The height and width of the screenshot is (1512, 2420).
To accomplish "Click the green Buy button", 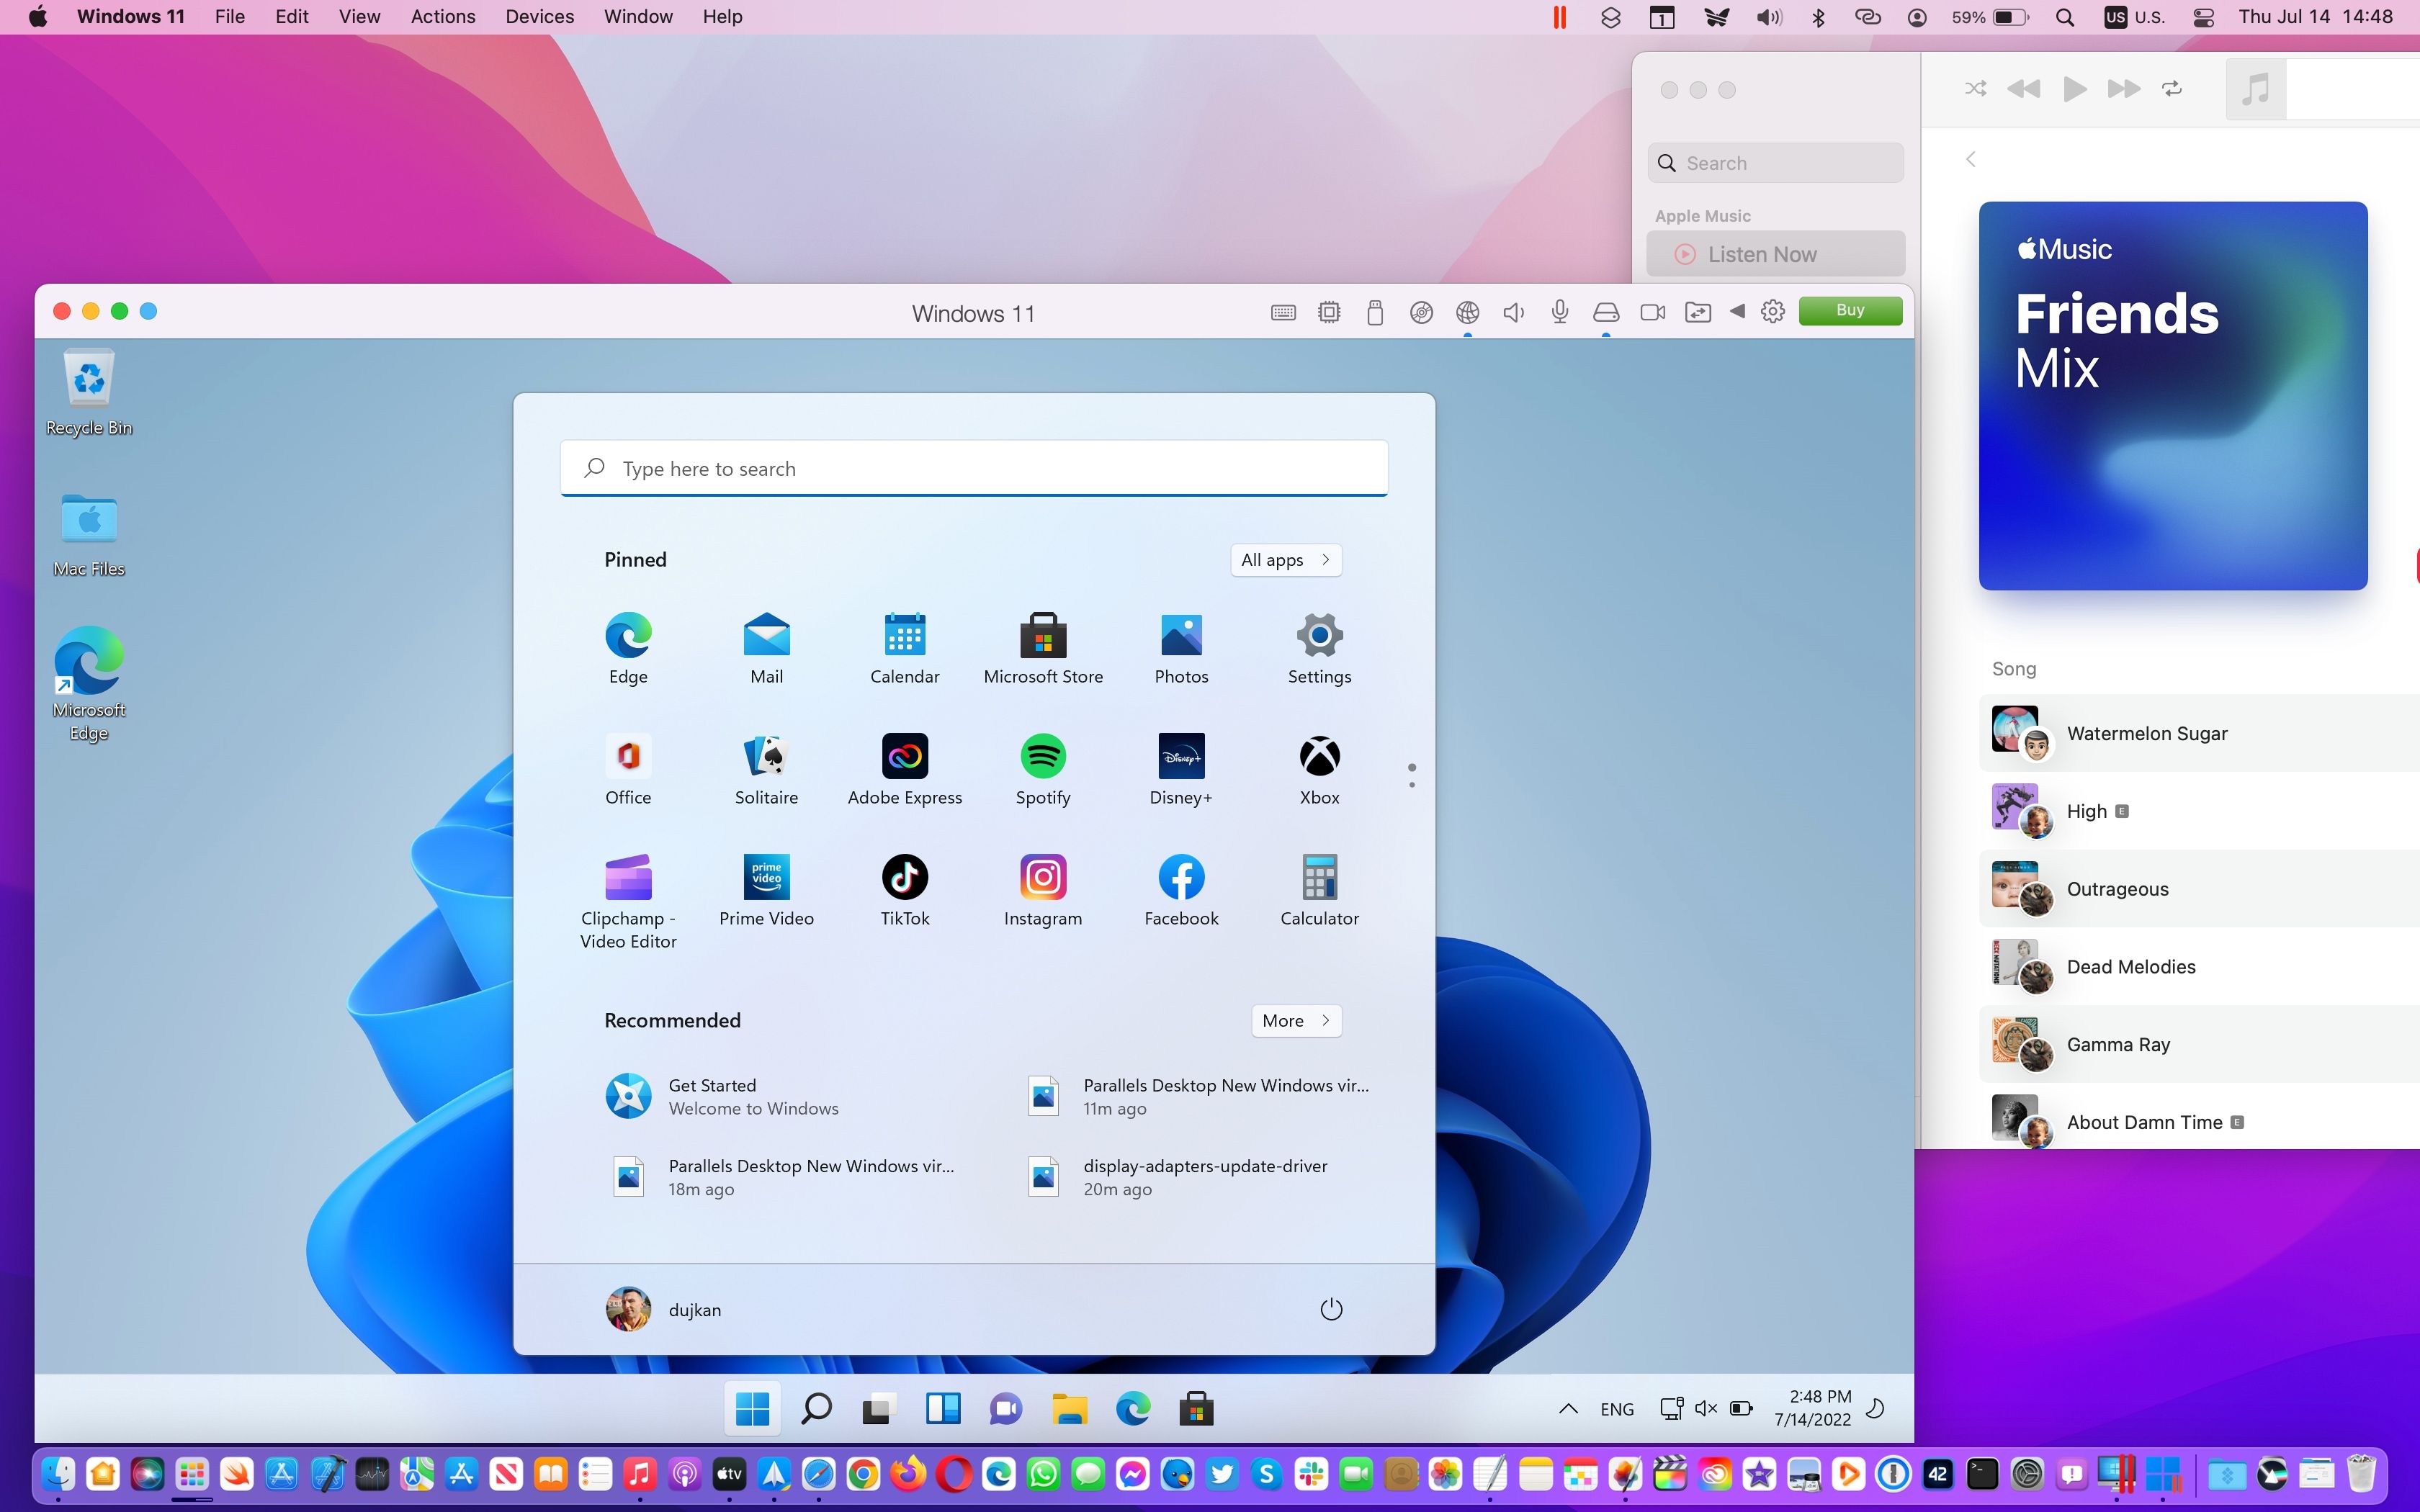I will pyautogui.click(x=1848, y=310).
